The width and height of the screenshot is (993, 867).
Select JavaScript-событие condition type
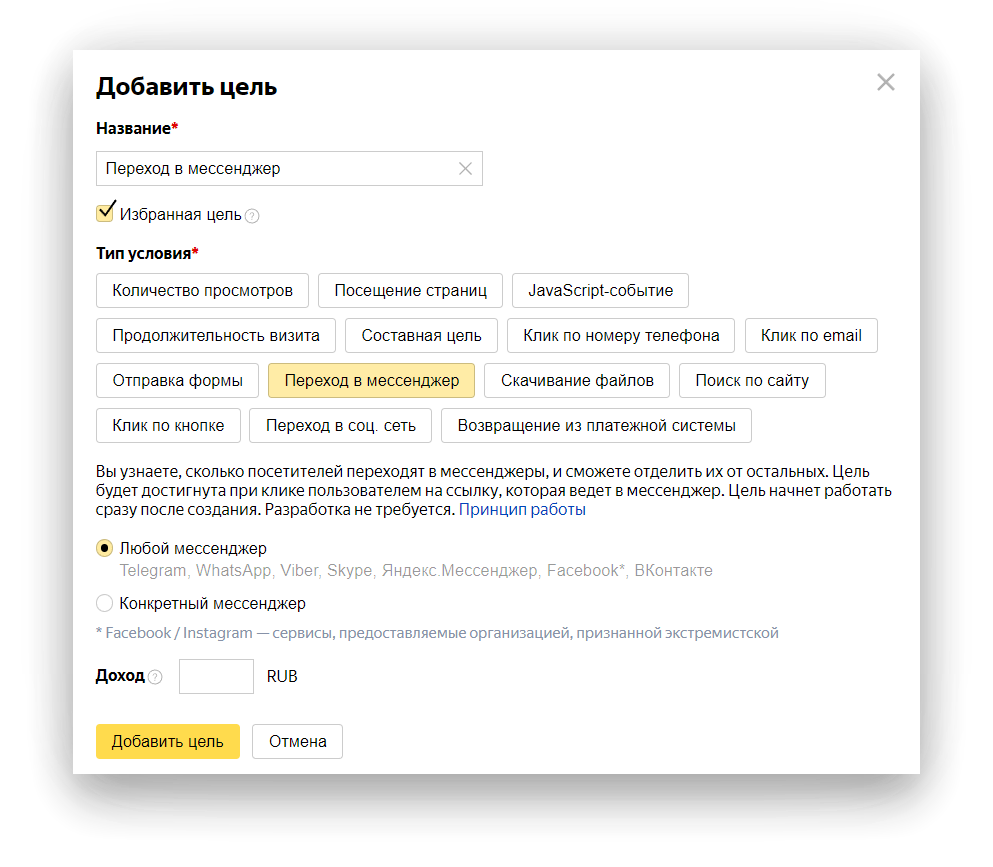[600, 291]
